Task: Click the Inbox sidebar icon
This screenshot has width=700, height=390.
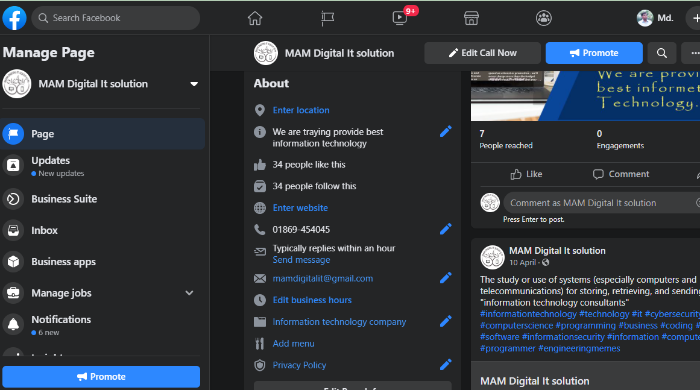Action: [x=13, y=230]
